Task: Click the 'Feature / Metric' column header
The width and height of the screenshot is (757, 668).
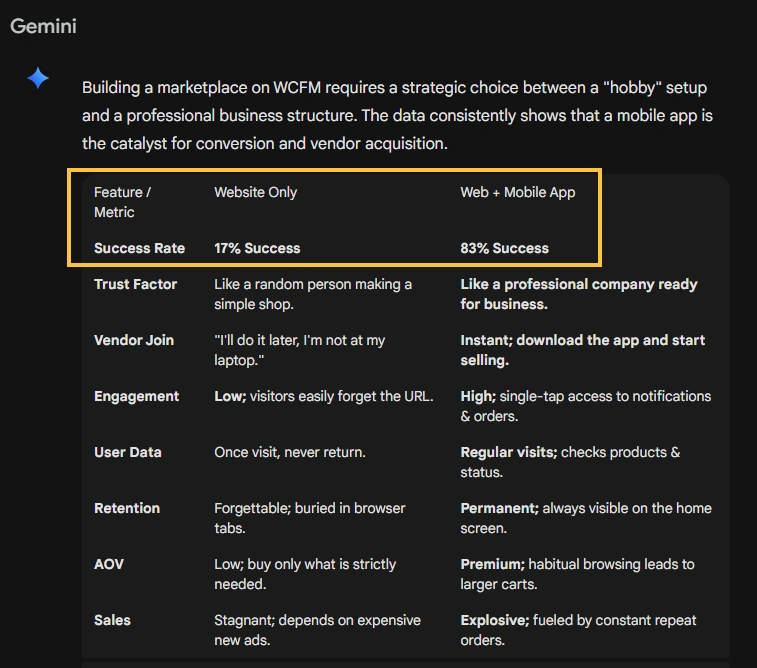Action: click(x=122, y=202)
